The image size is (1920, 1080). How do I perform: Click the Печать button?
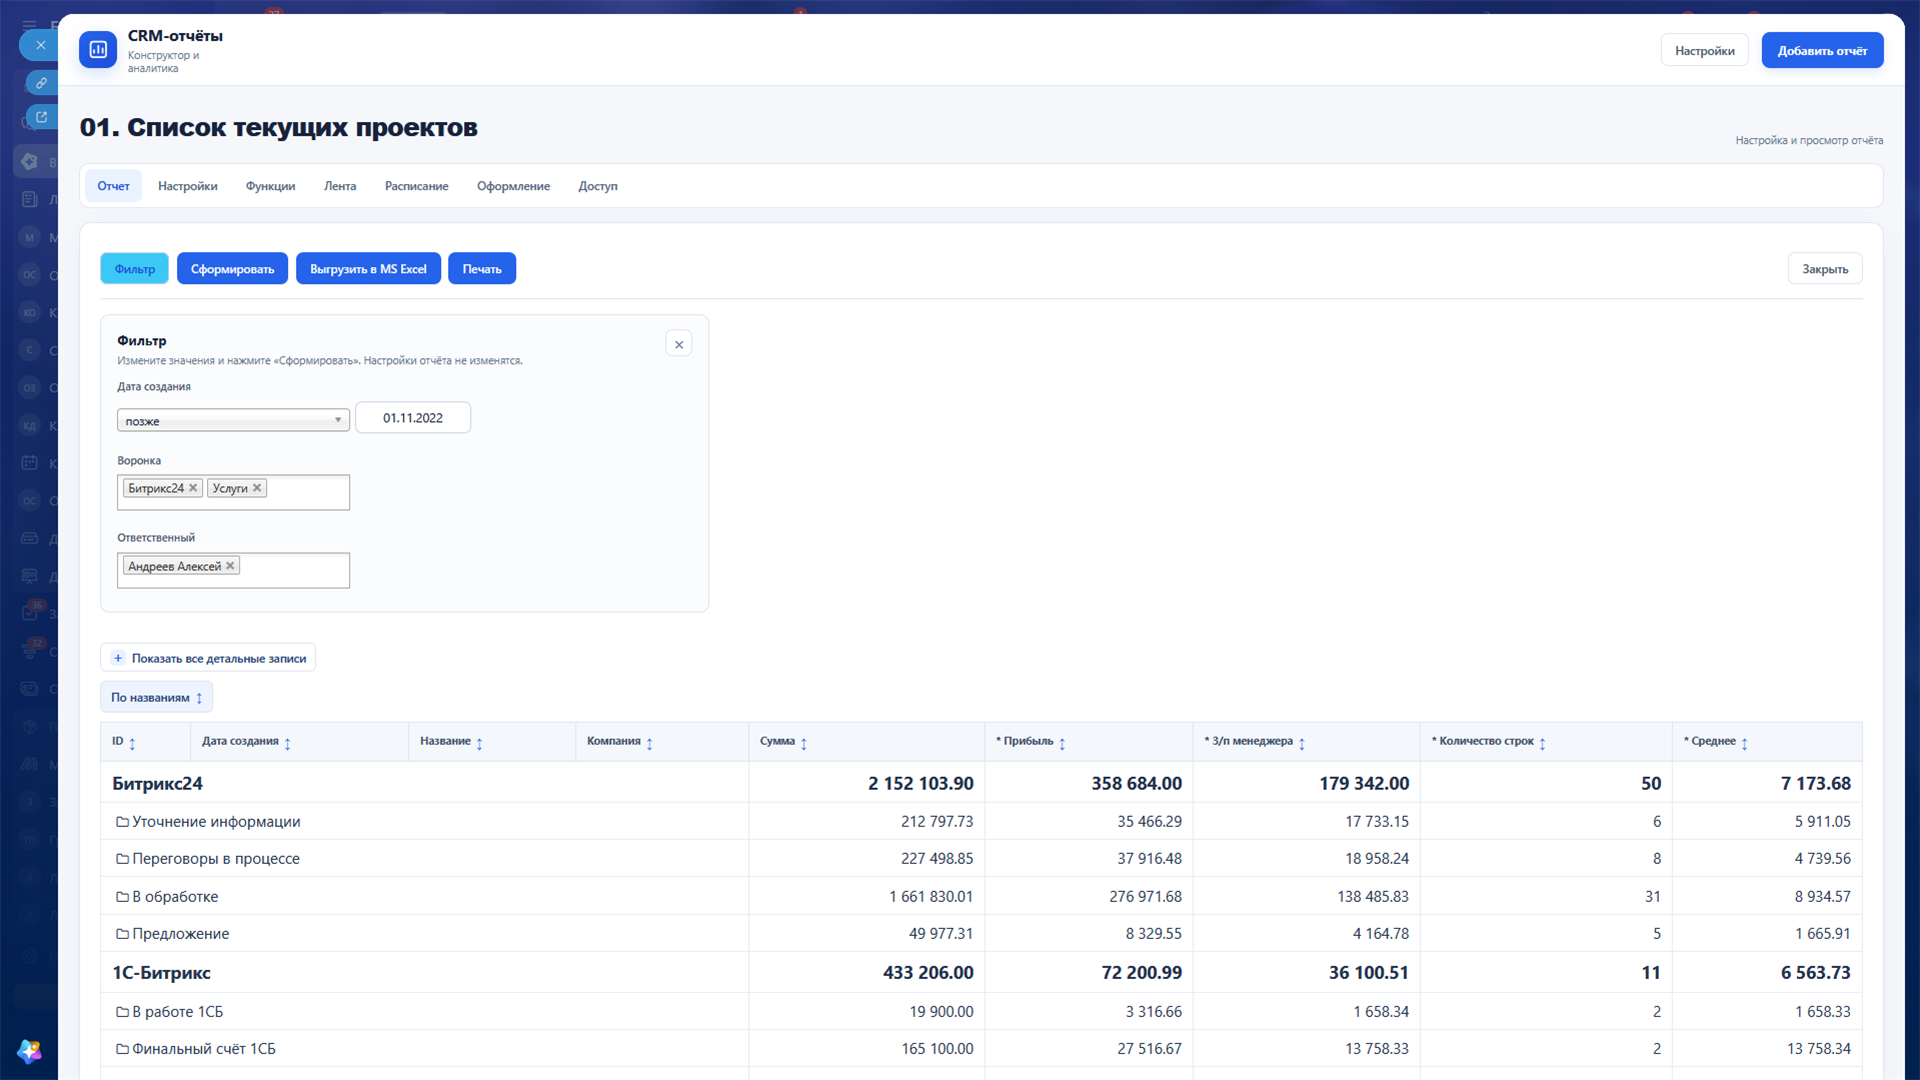coord(482,269)
